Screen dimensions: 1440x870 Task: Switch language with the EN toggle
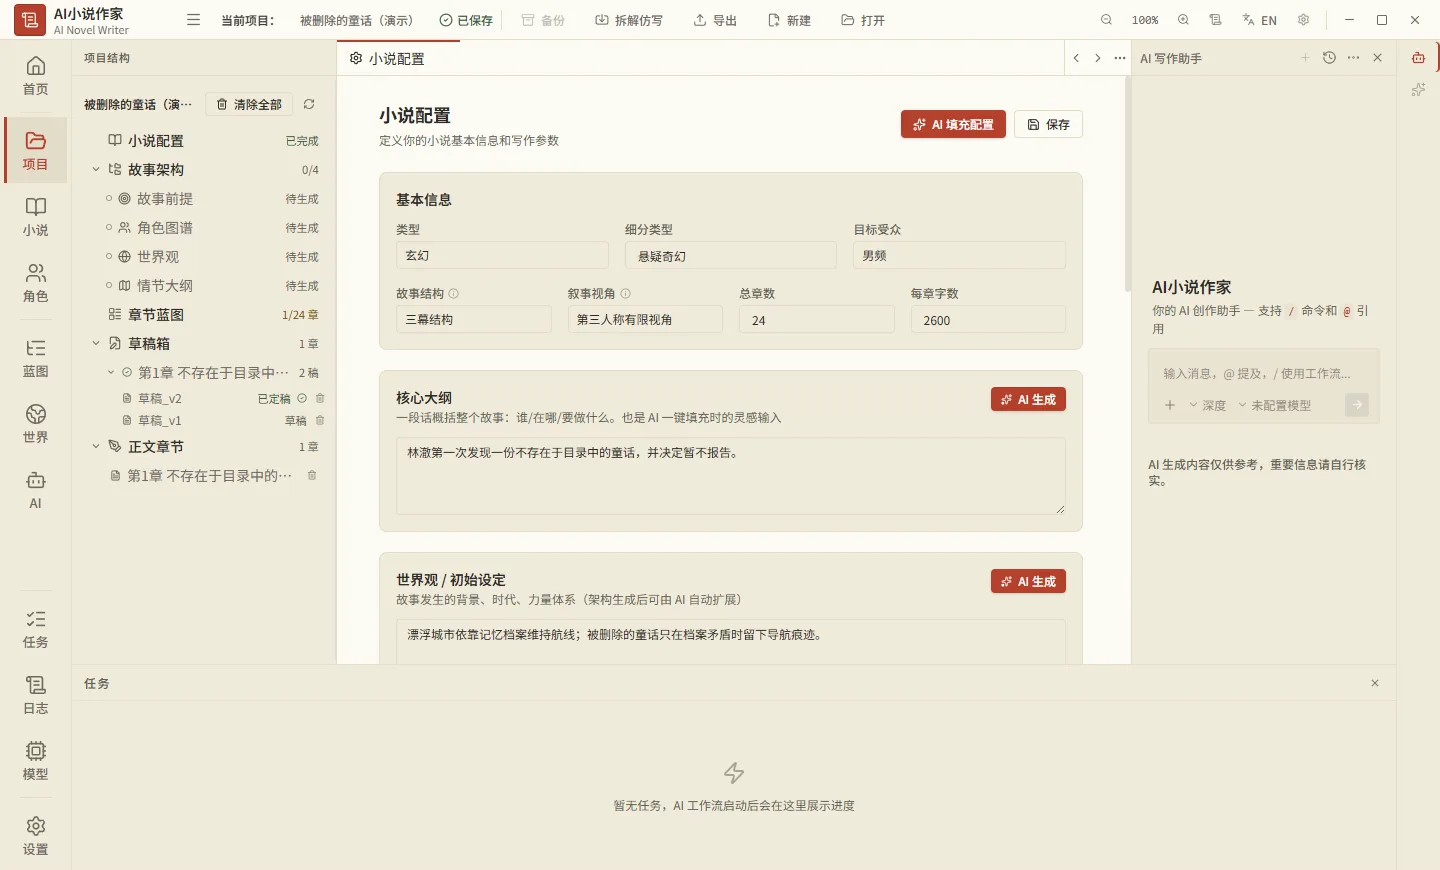click(1260, 20)
